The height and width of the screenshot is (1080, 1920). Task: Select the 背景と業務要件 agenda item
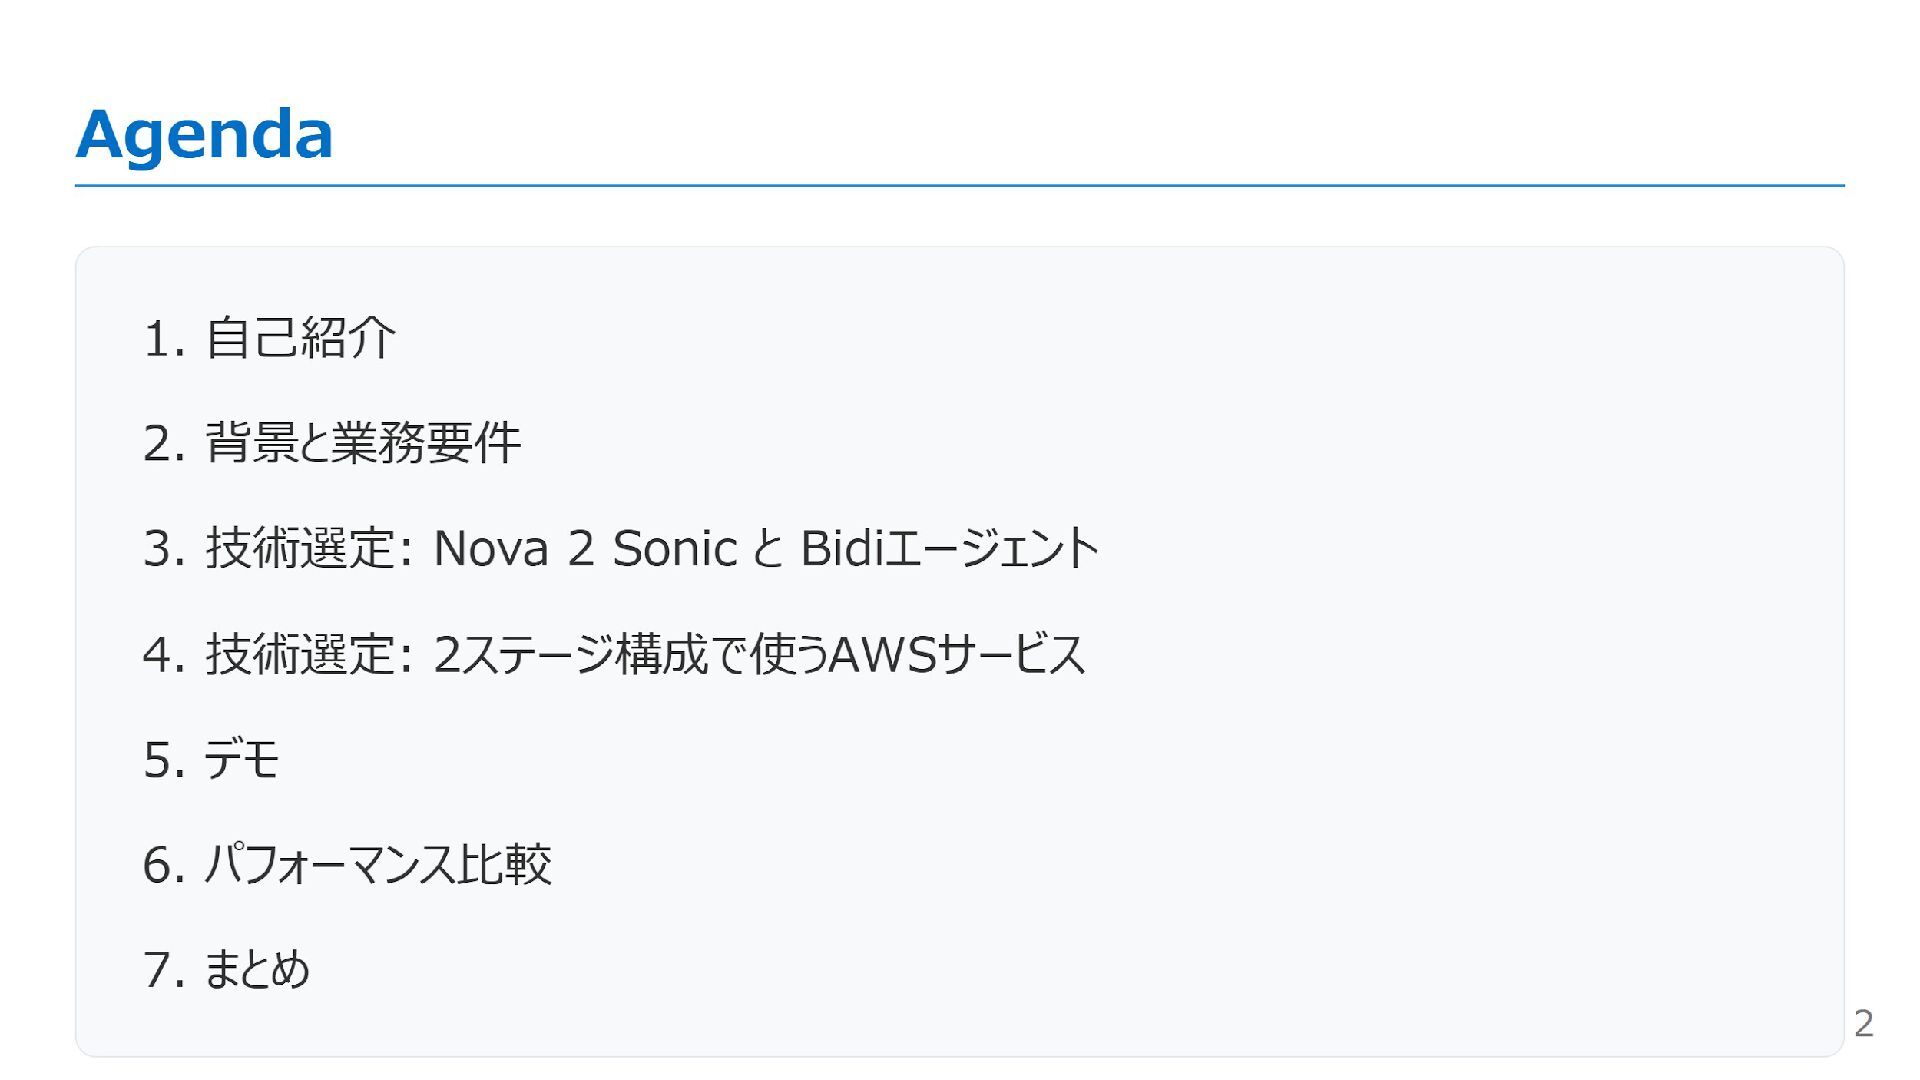362,443
